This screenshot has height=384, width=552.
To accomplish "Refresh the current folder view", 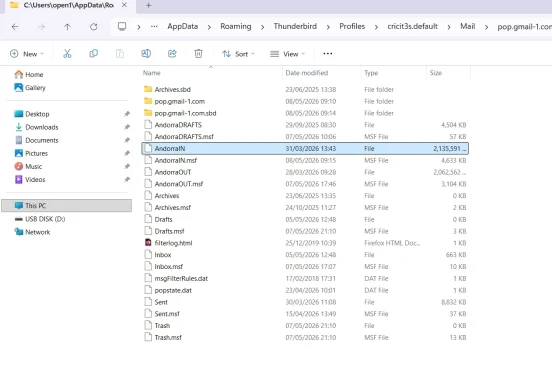I will (93, 27).
